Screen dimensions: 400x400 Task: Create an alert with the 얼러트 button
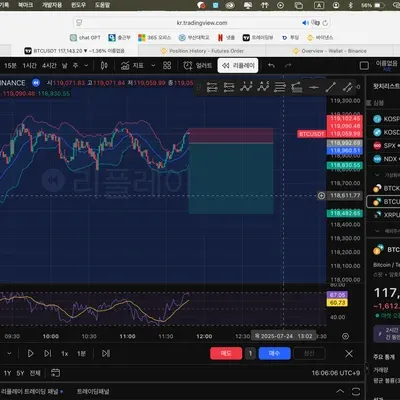[x=197, y=66]
